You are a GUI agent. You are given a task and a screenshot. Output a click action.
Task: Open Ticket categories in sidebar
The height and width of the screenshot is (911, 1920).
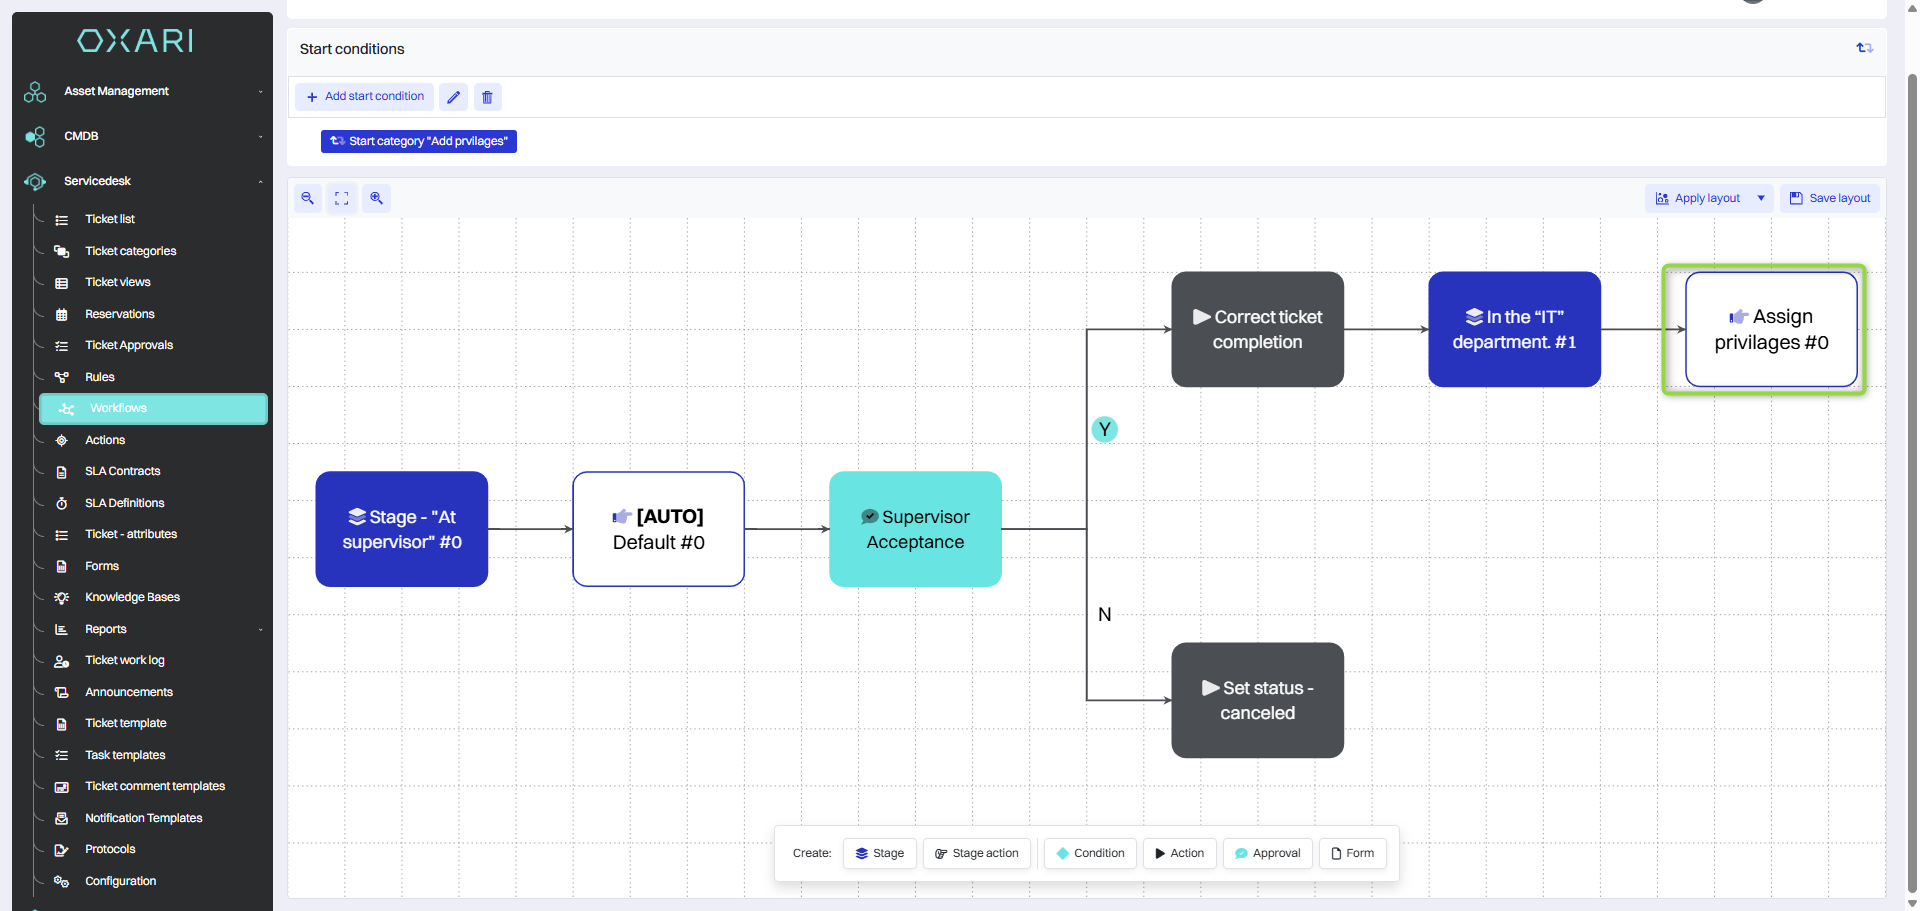[x=130, y=251]
